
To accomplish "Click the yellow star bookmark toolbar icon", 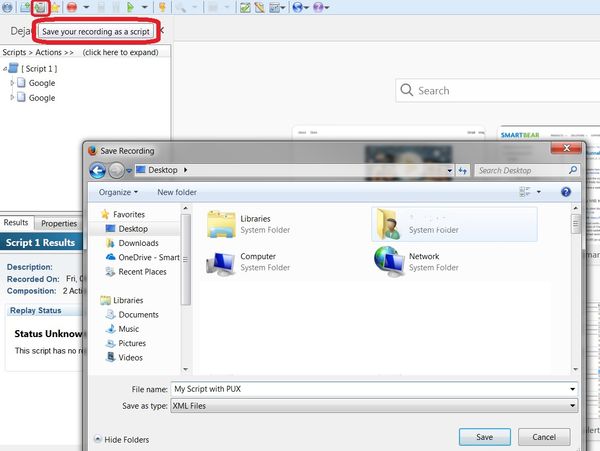I will (x=56, y=8).
